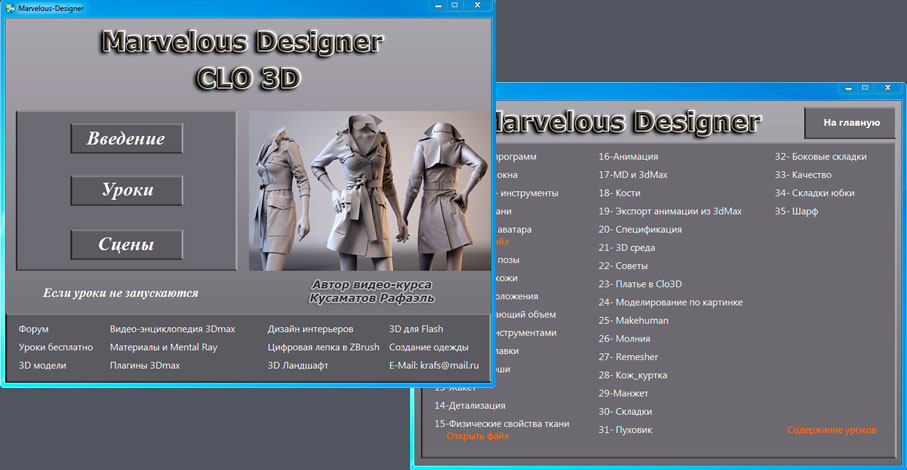
Task: Open Создание одежды link
Action: click(429, 347)
